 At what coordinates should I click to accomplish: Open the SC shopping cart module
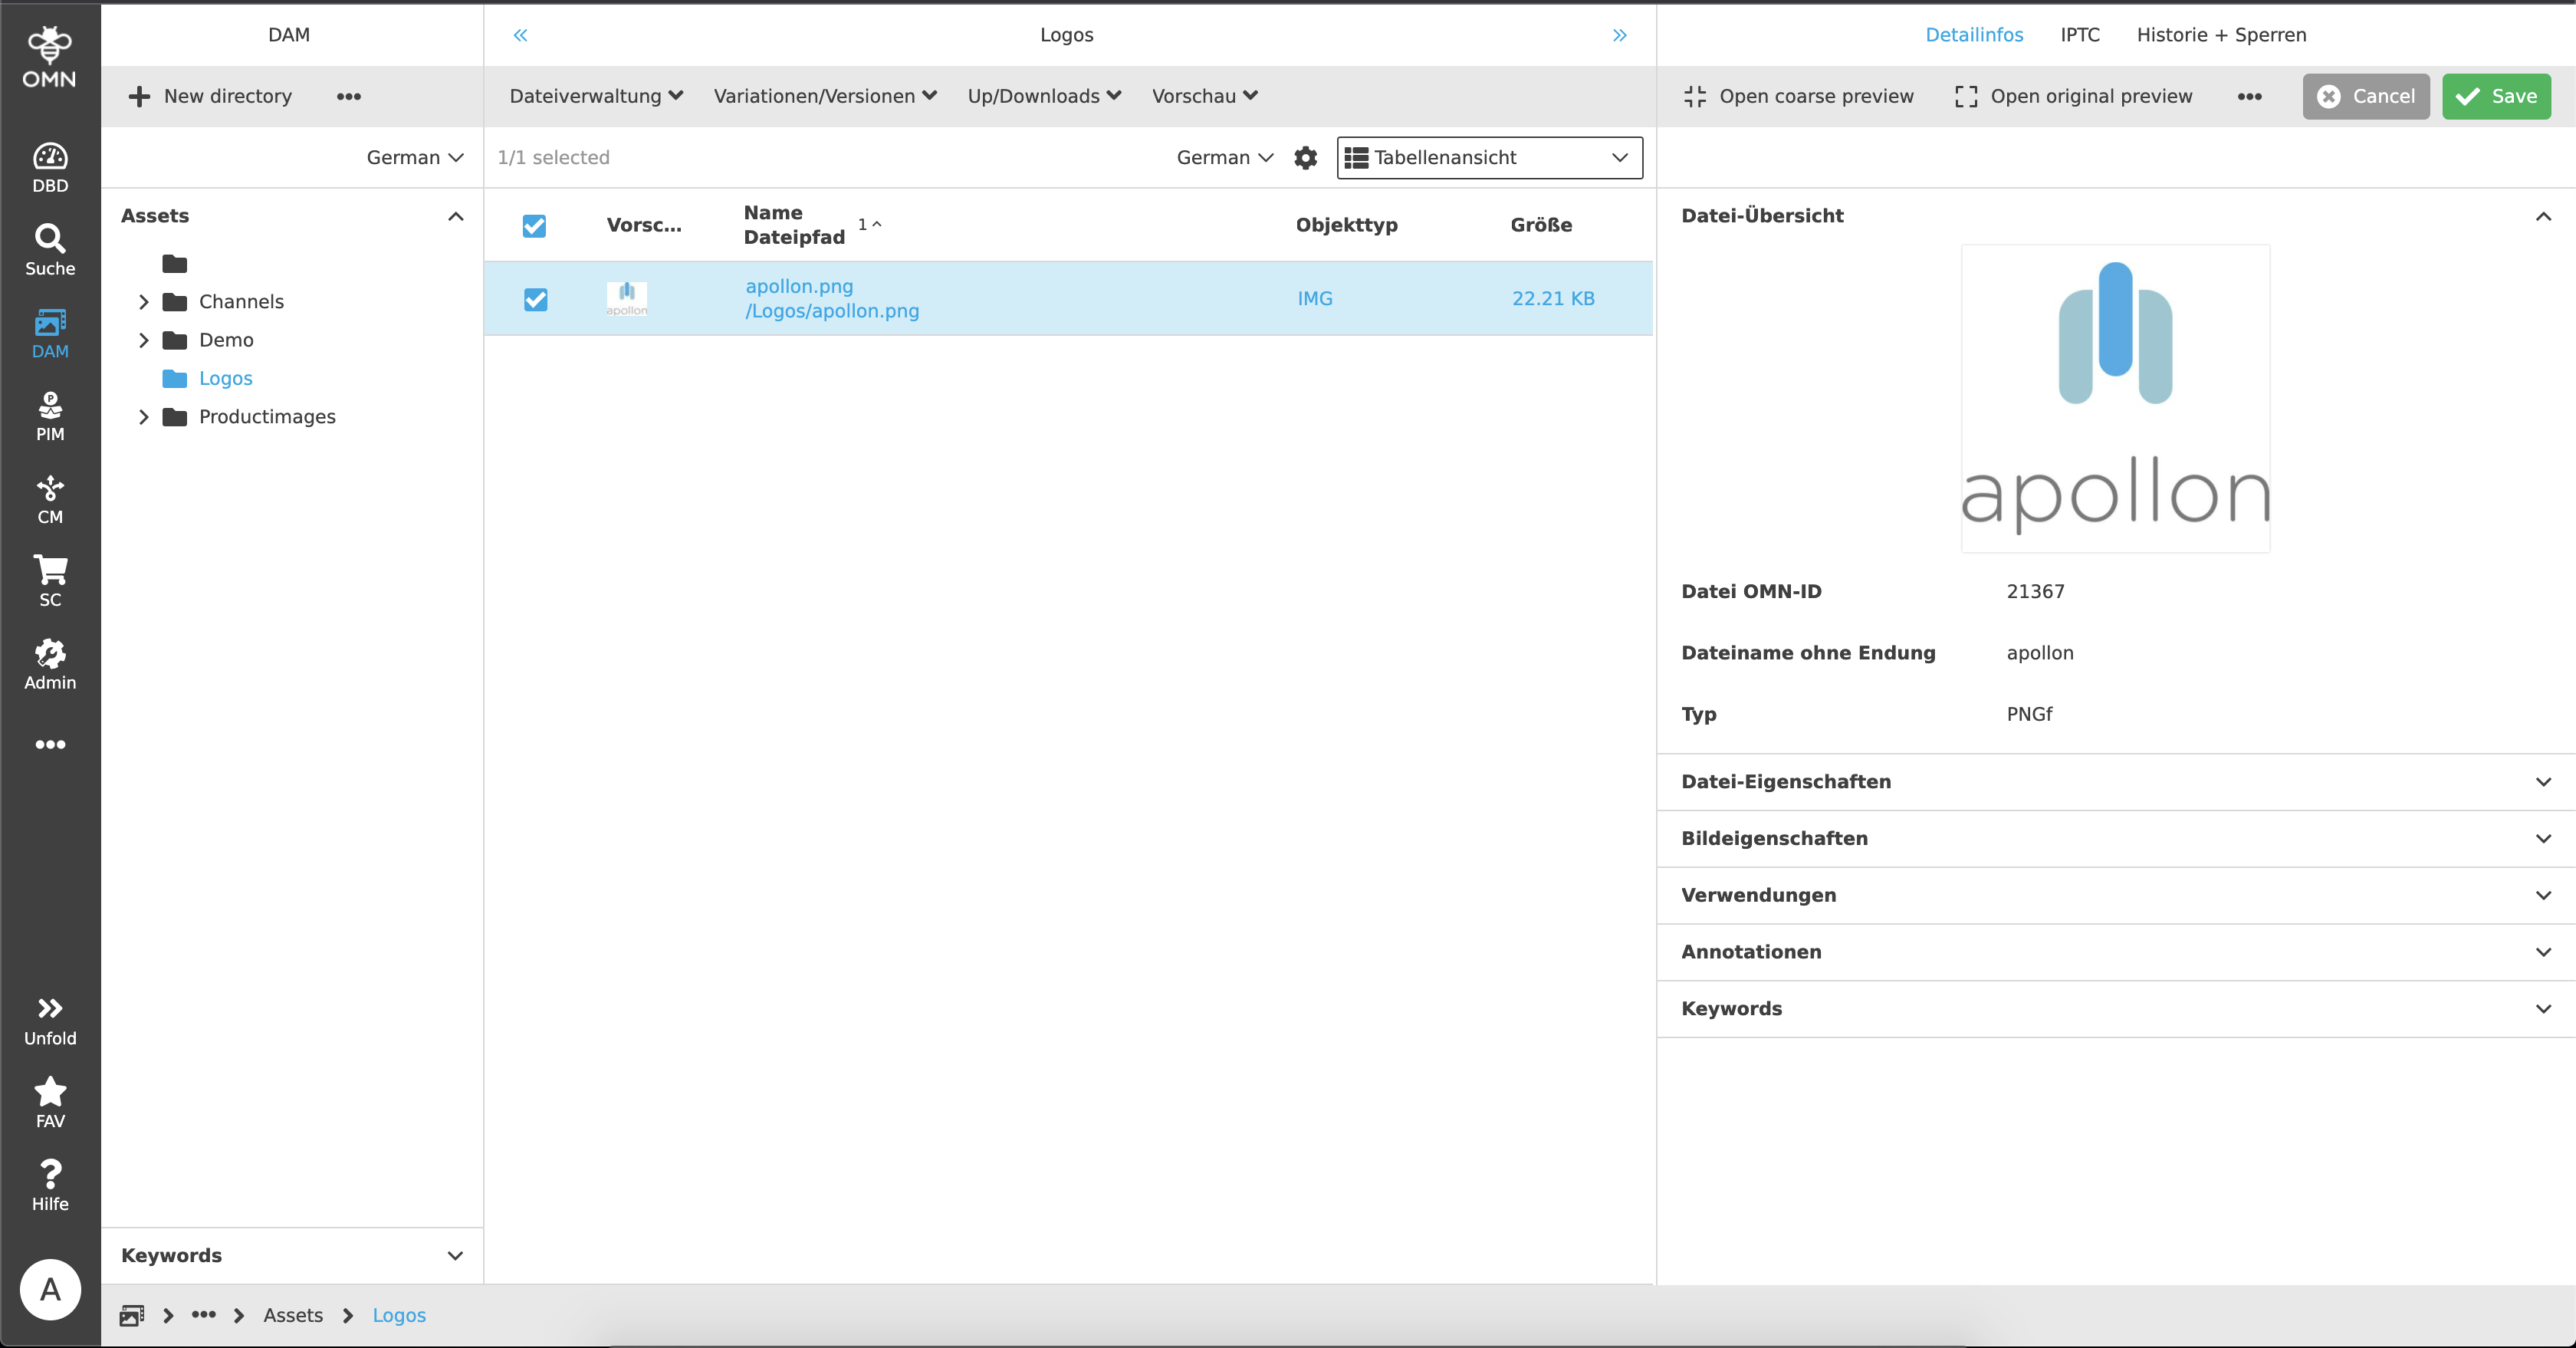tap(50, 580)
